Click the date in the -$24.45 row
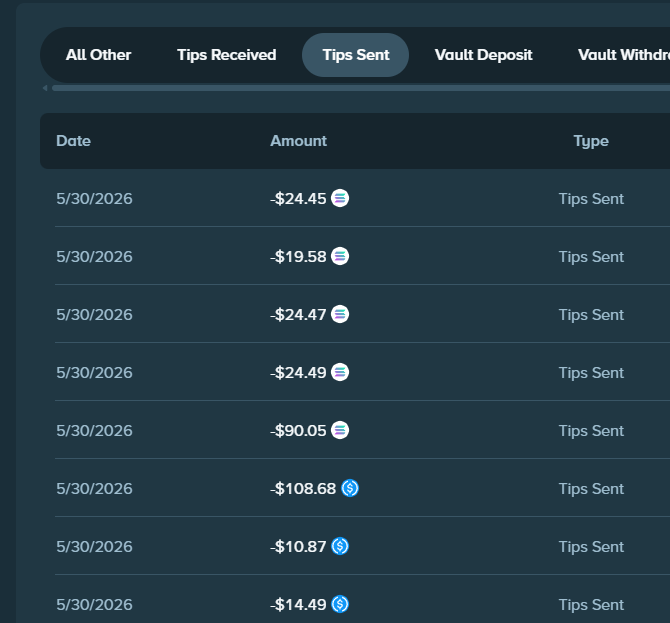 pos(94,199)
